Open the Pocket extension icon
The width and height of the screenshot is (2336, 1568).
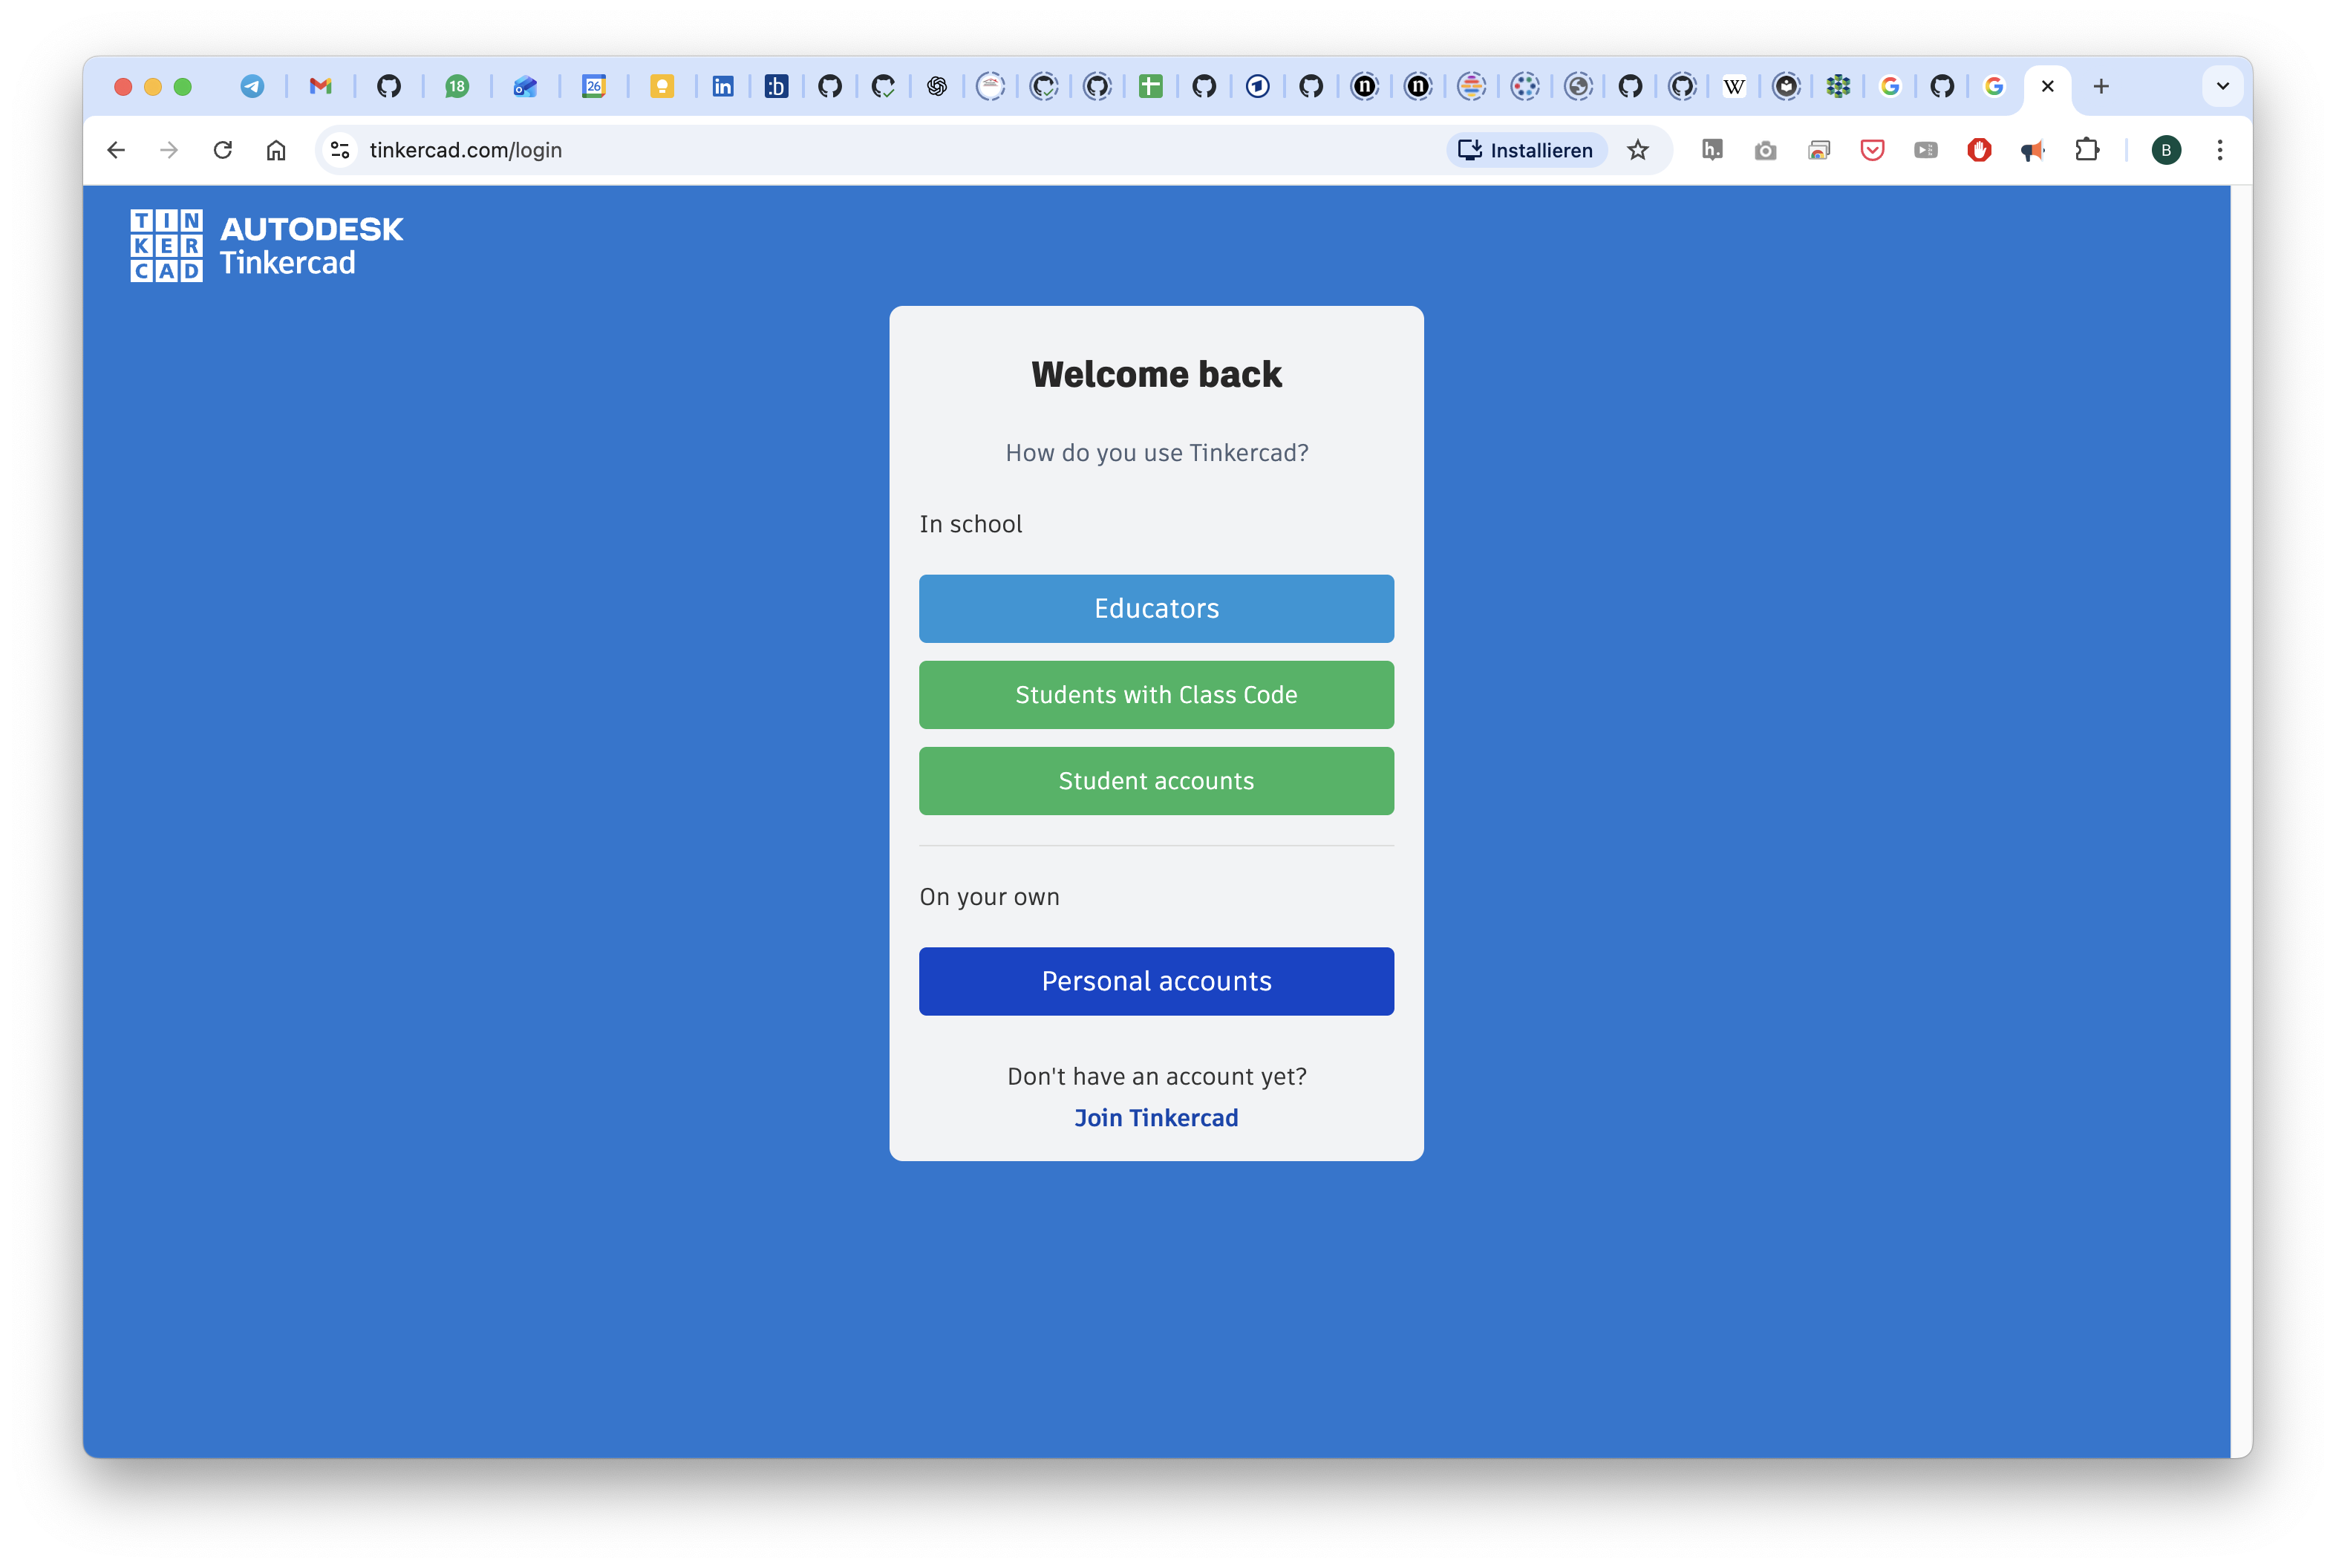click(1872, 150)
